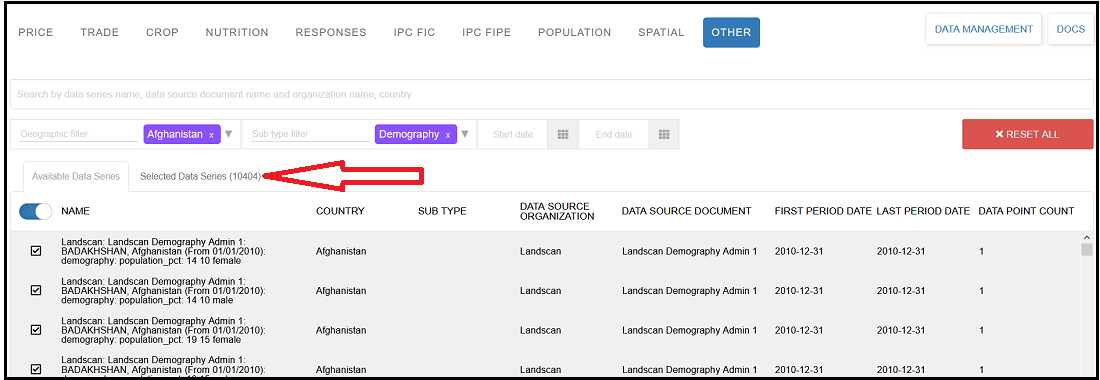This screenshot has width=1100, height=380.
Task: Open DATA MANAGEMENT page
Action: (x=984, y=29)
